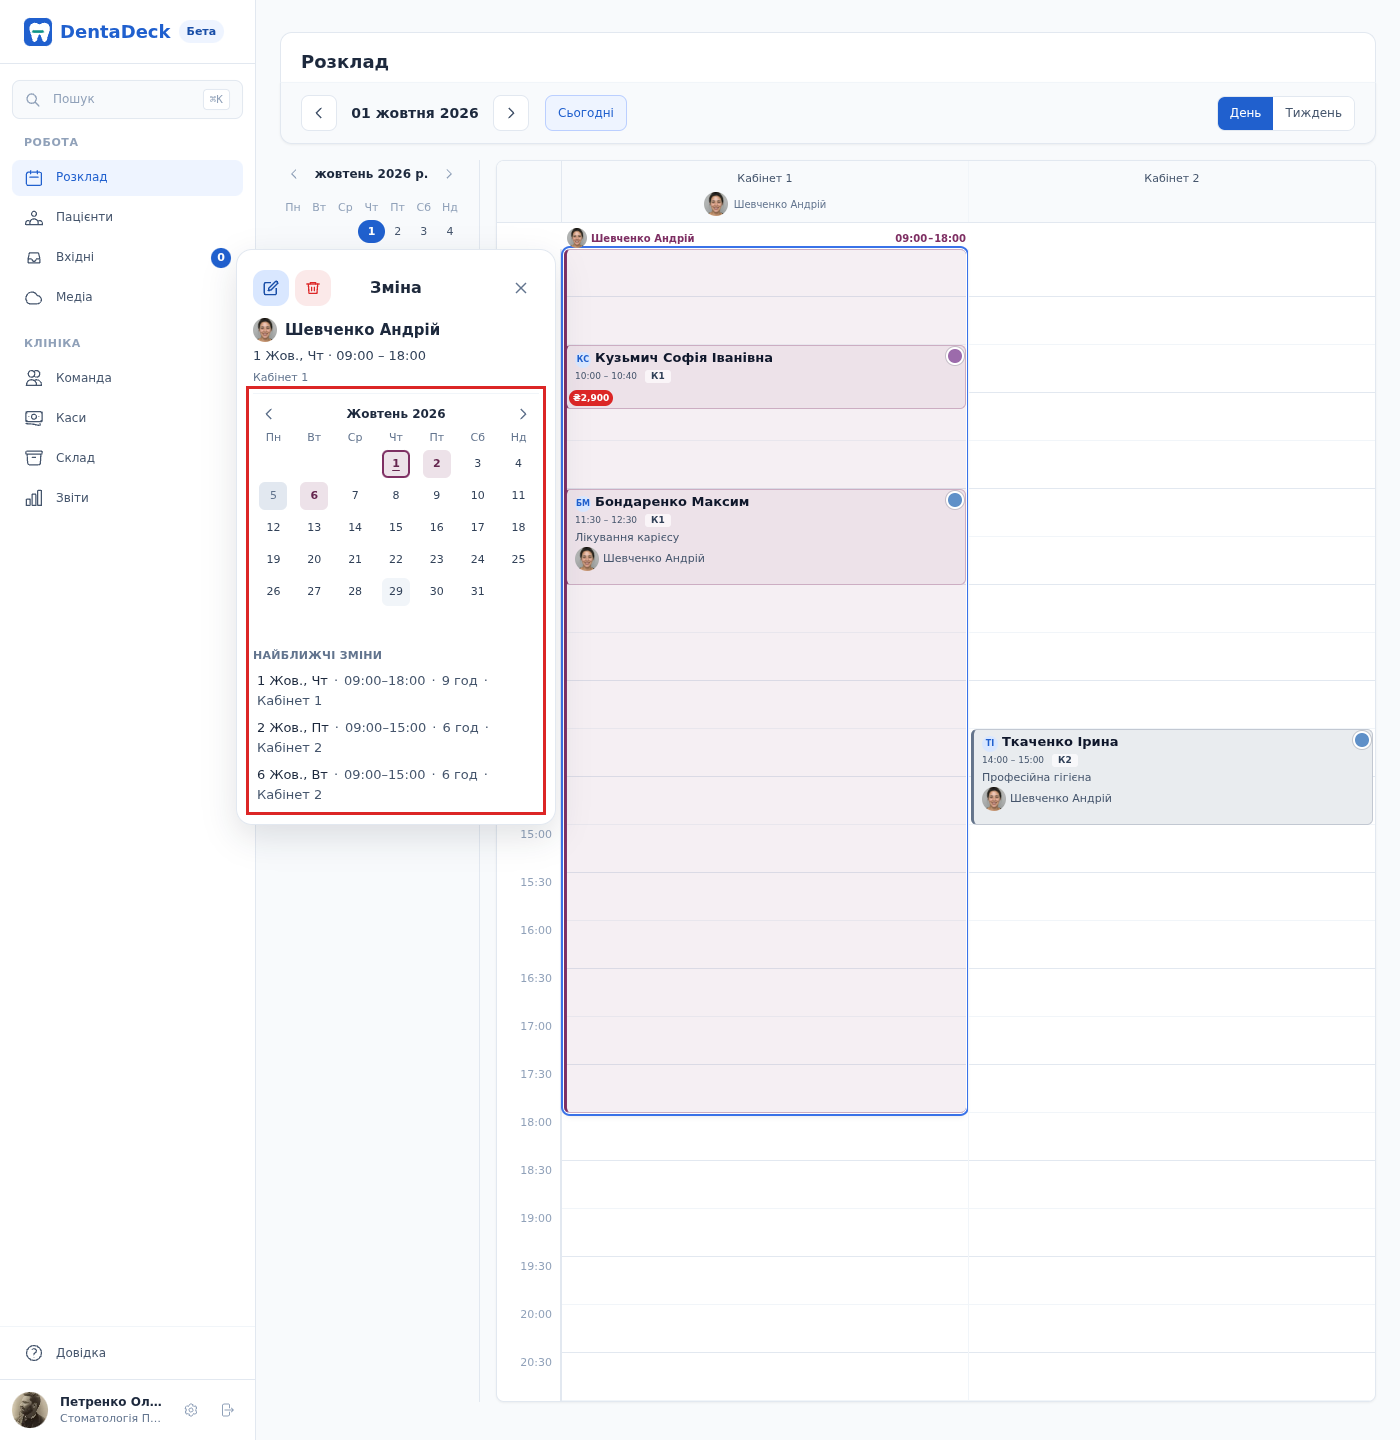Click the settings gear next to the user profile
Image resolution: width=1400 pixels, height=1440 pixels.
[191, 1410]
